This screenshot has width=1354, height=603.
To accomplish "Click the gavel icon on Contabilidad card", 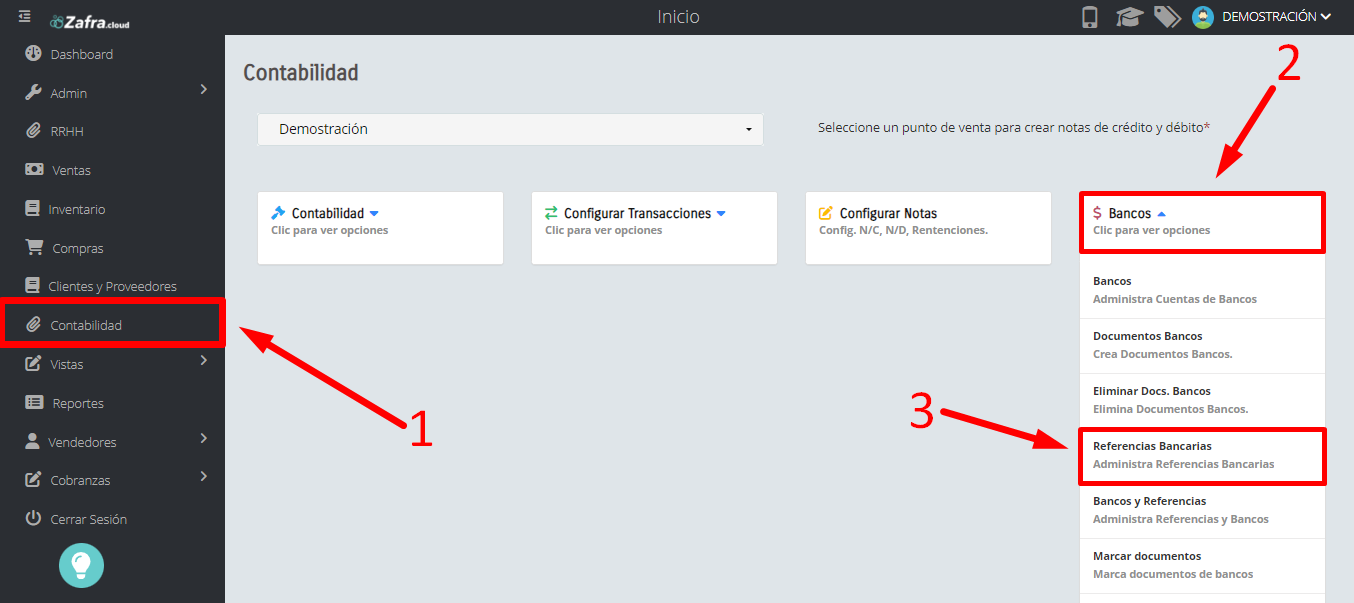I will (278, 213).
